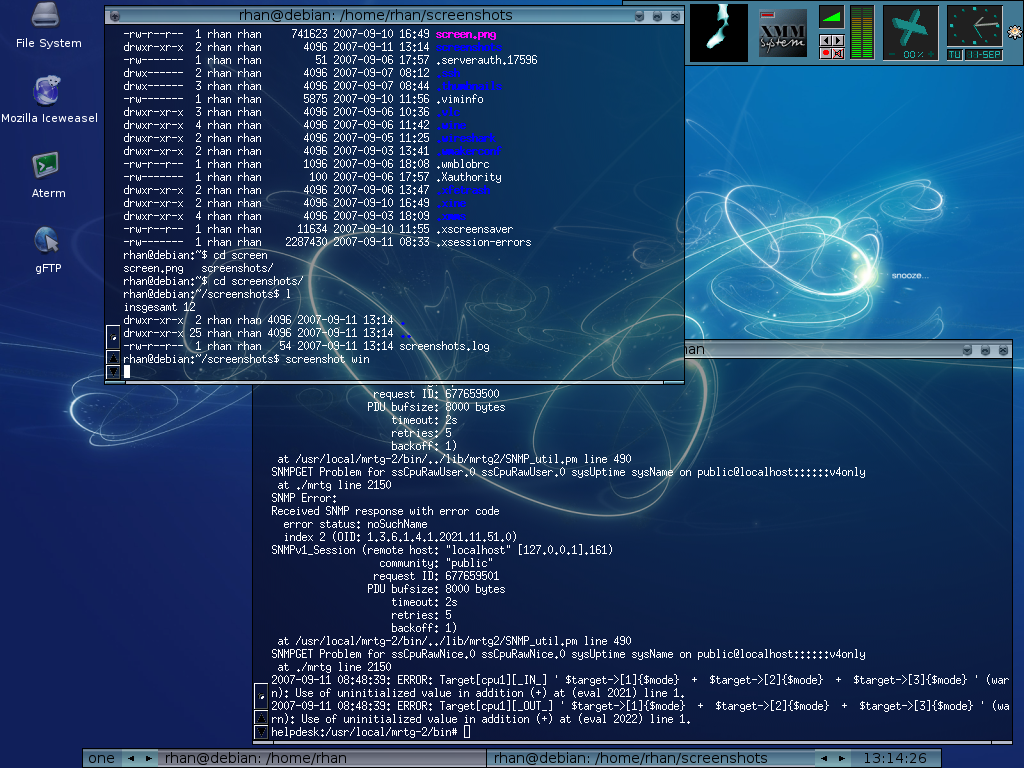Viewport: 1024px width, 768px height.
Task: Adjust the green volume wedge in mixer applet
Action: [x=831, y=17]
